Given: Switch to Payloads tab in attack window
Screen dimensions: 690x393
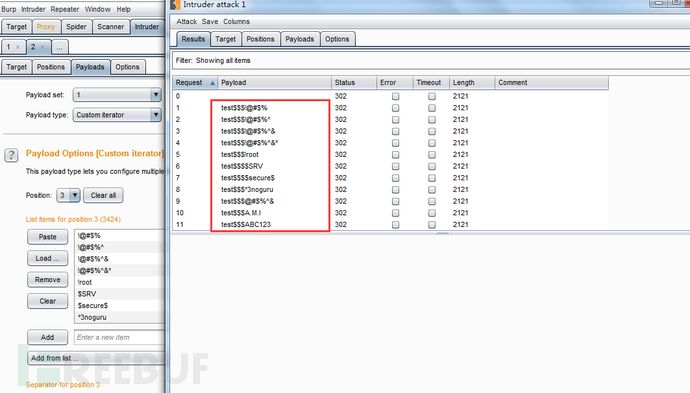Looking at the screenshot, I should tap(300, 39).
